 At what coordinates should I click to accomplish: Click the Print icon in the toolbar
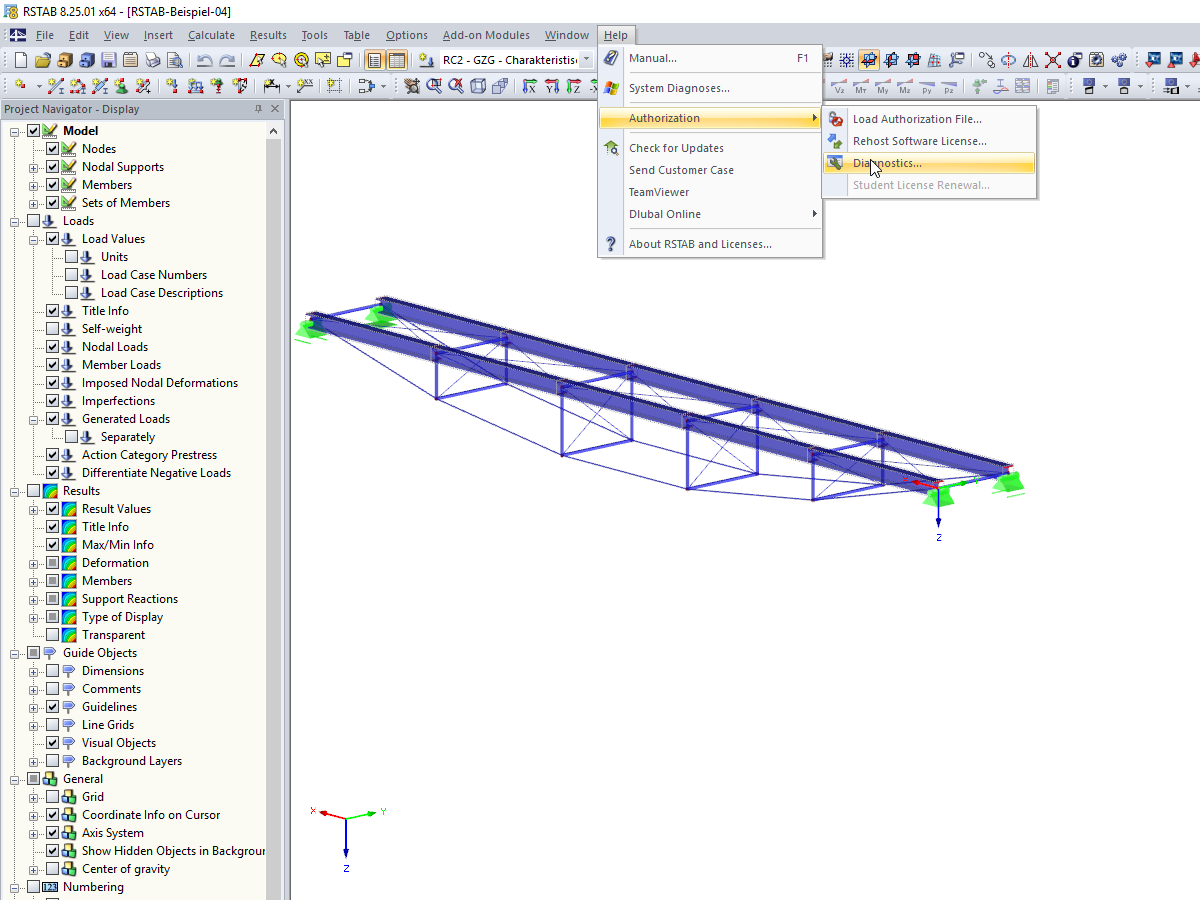[x=152, y=60]
